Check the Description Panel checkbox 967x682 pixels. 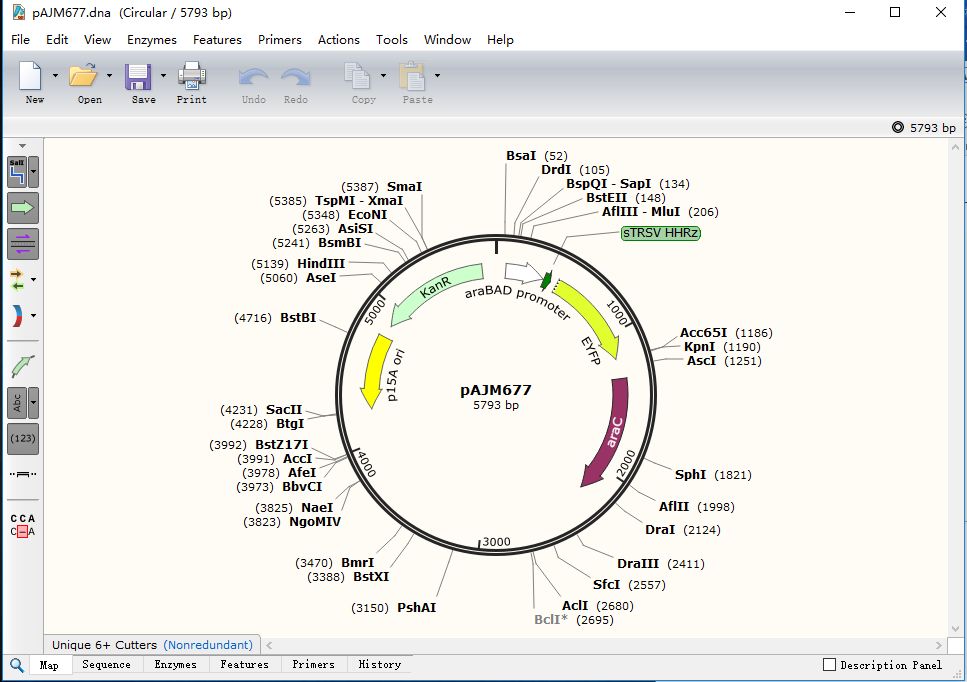click(x=829, y=665)
